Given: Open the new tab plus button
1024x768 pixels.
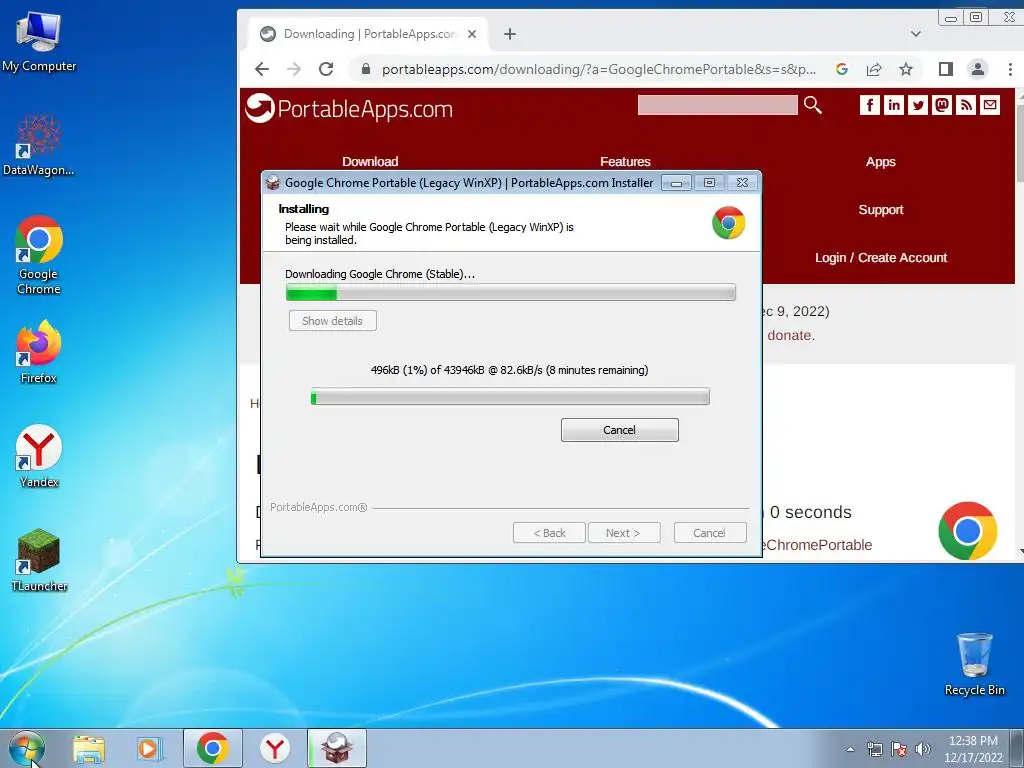Looking at the screenshot, I should pos(510,34).
